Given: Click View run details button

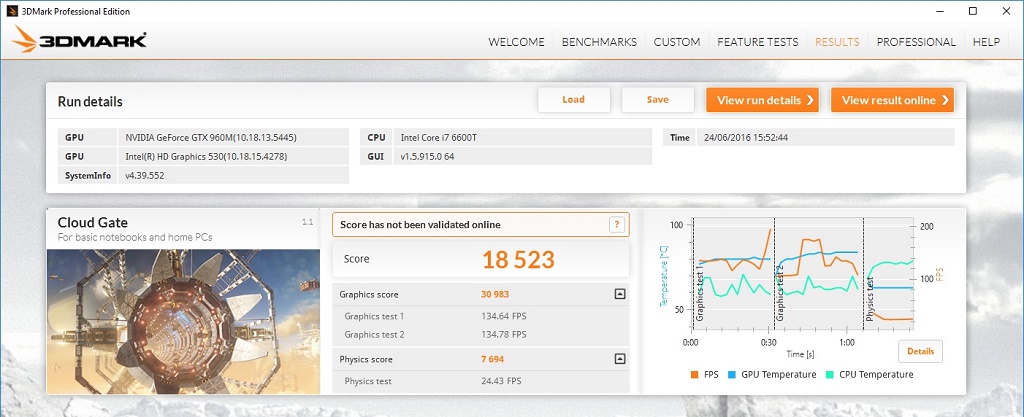Looking at the screenshot, I should point(764,100).
